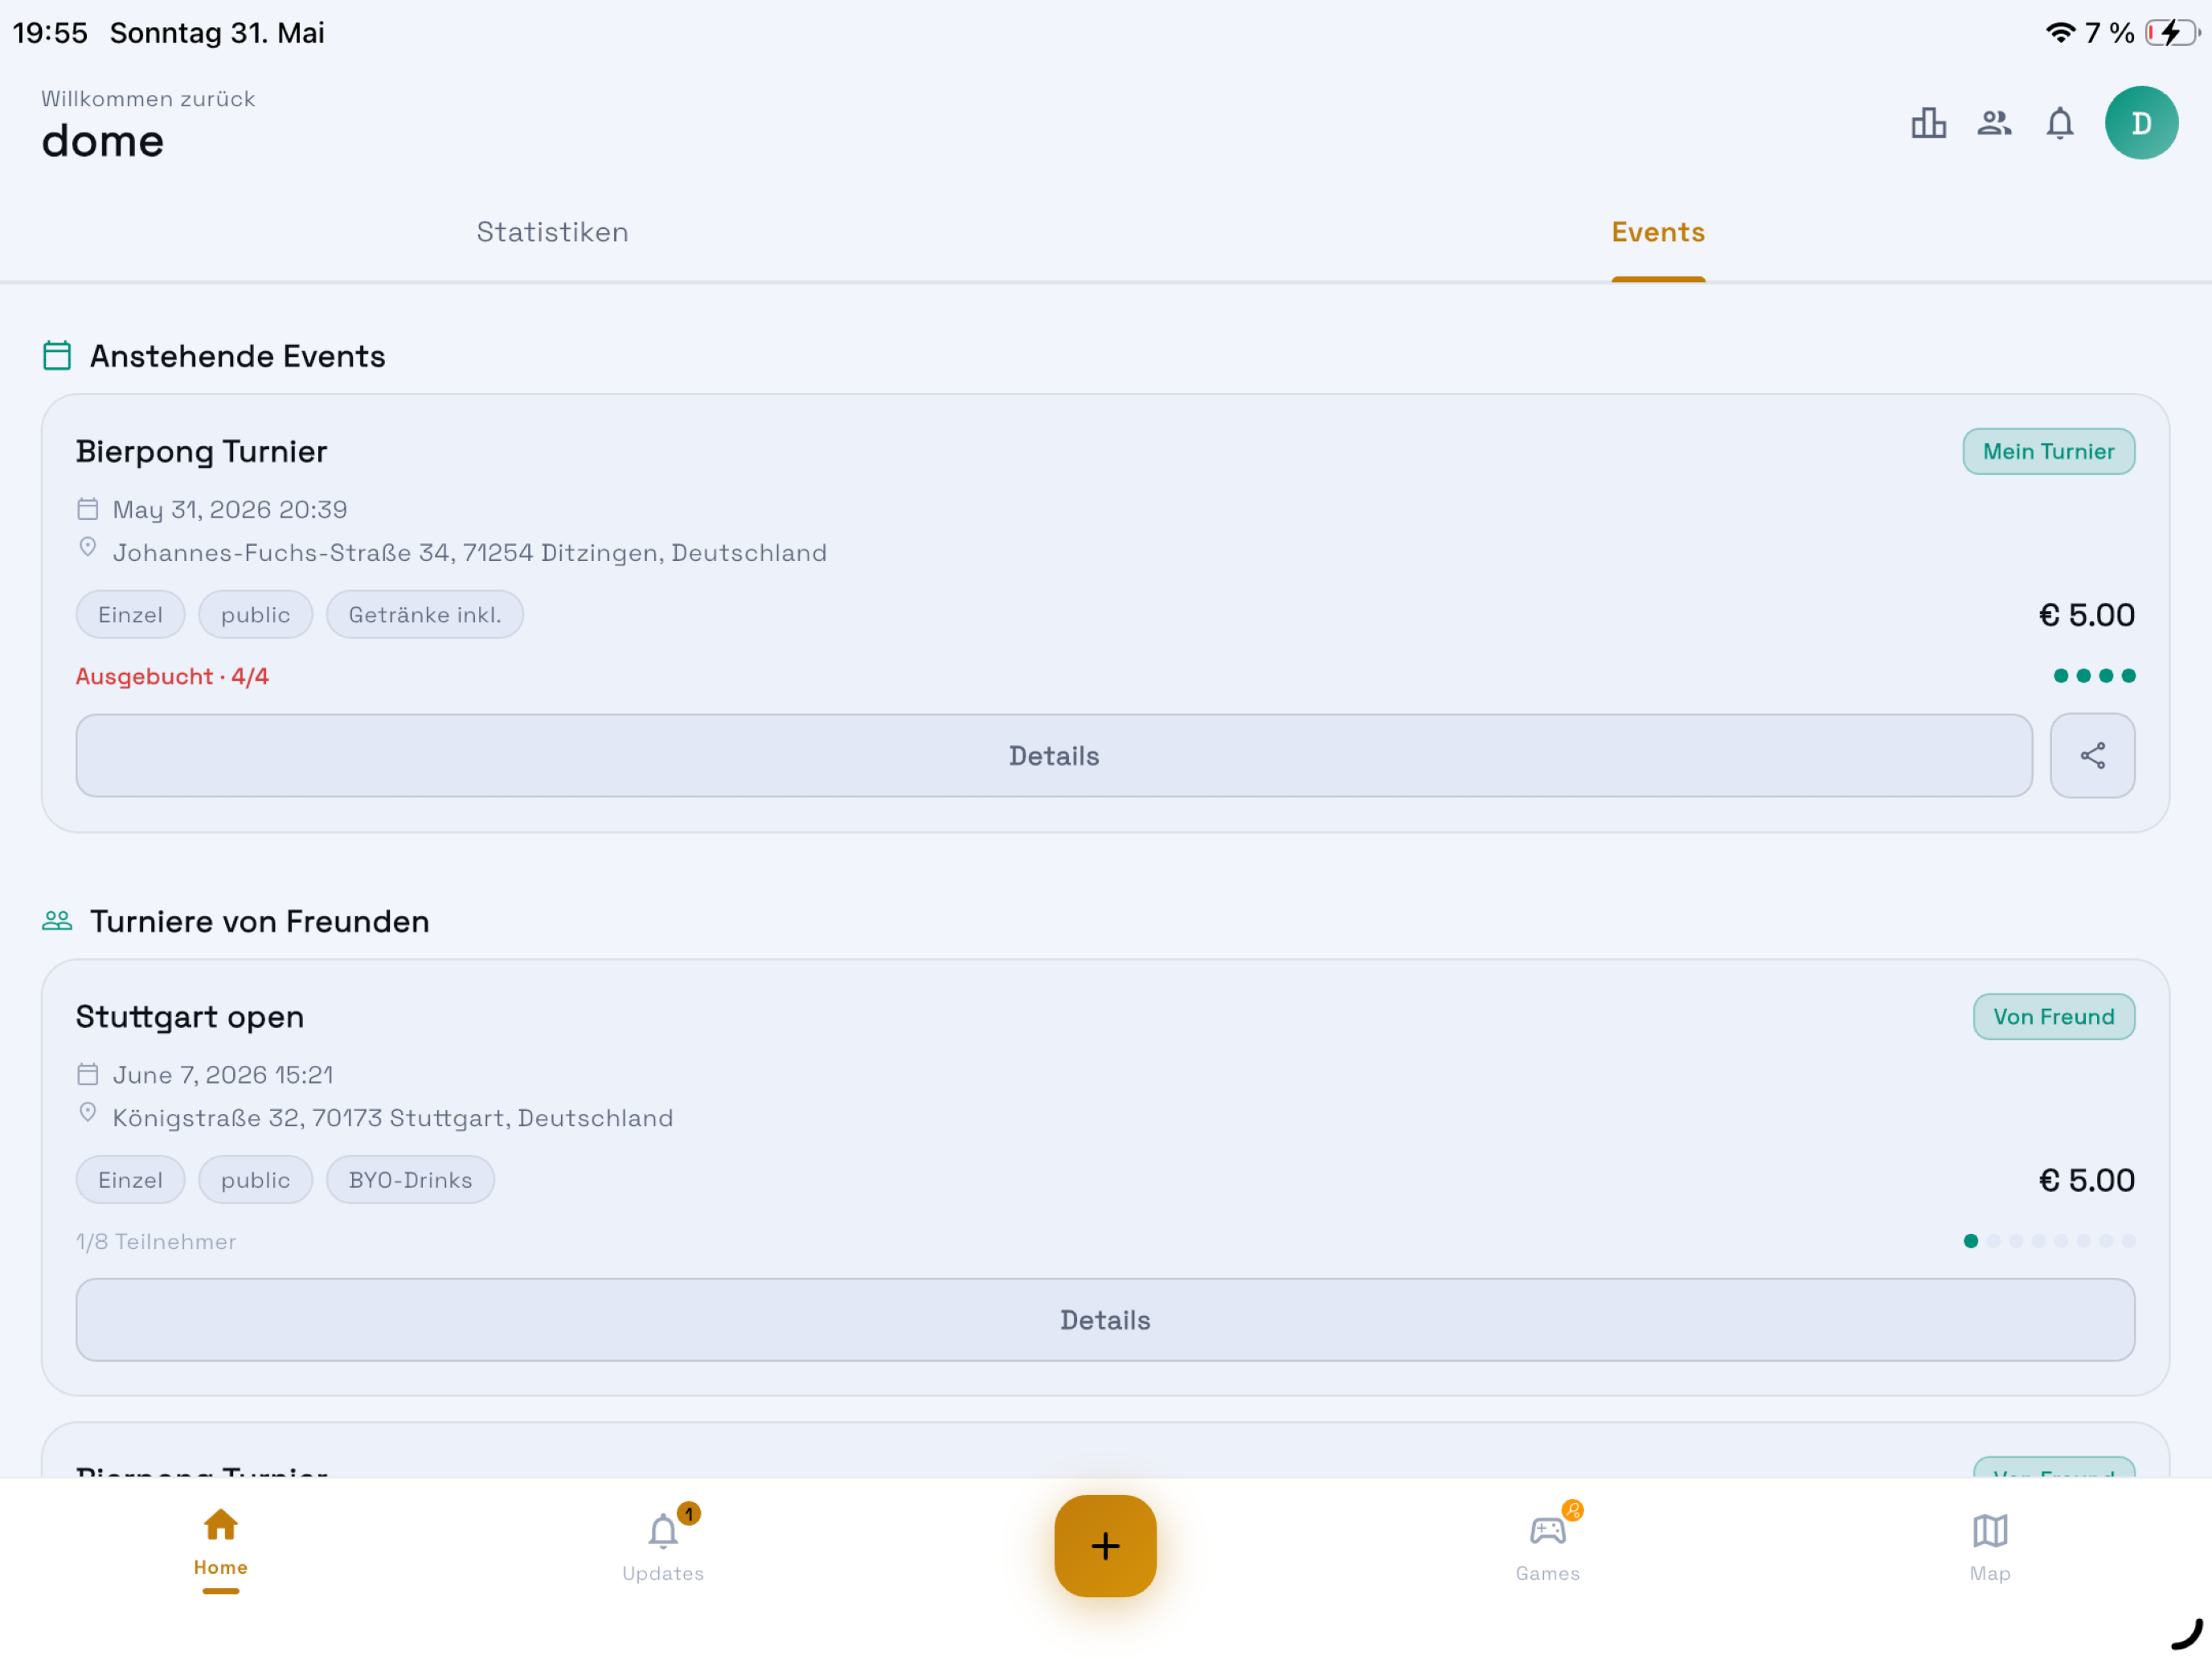
Task: Click participant dots on Stuttgart open card
Action: coord(2049,1241)
